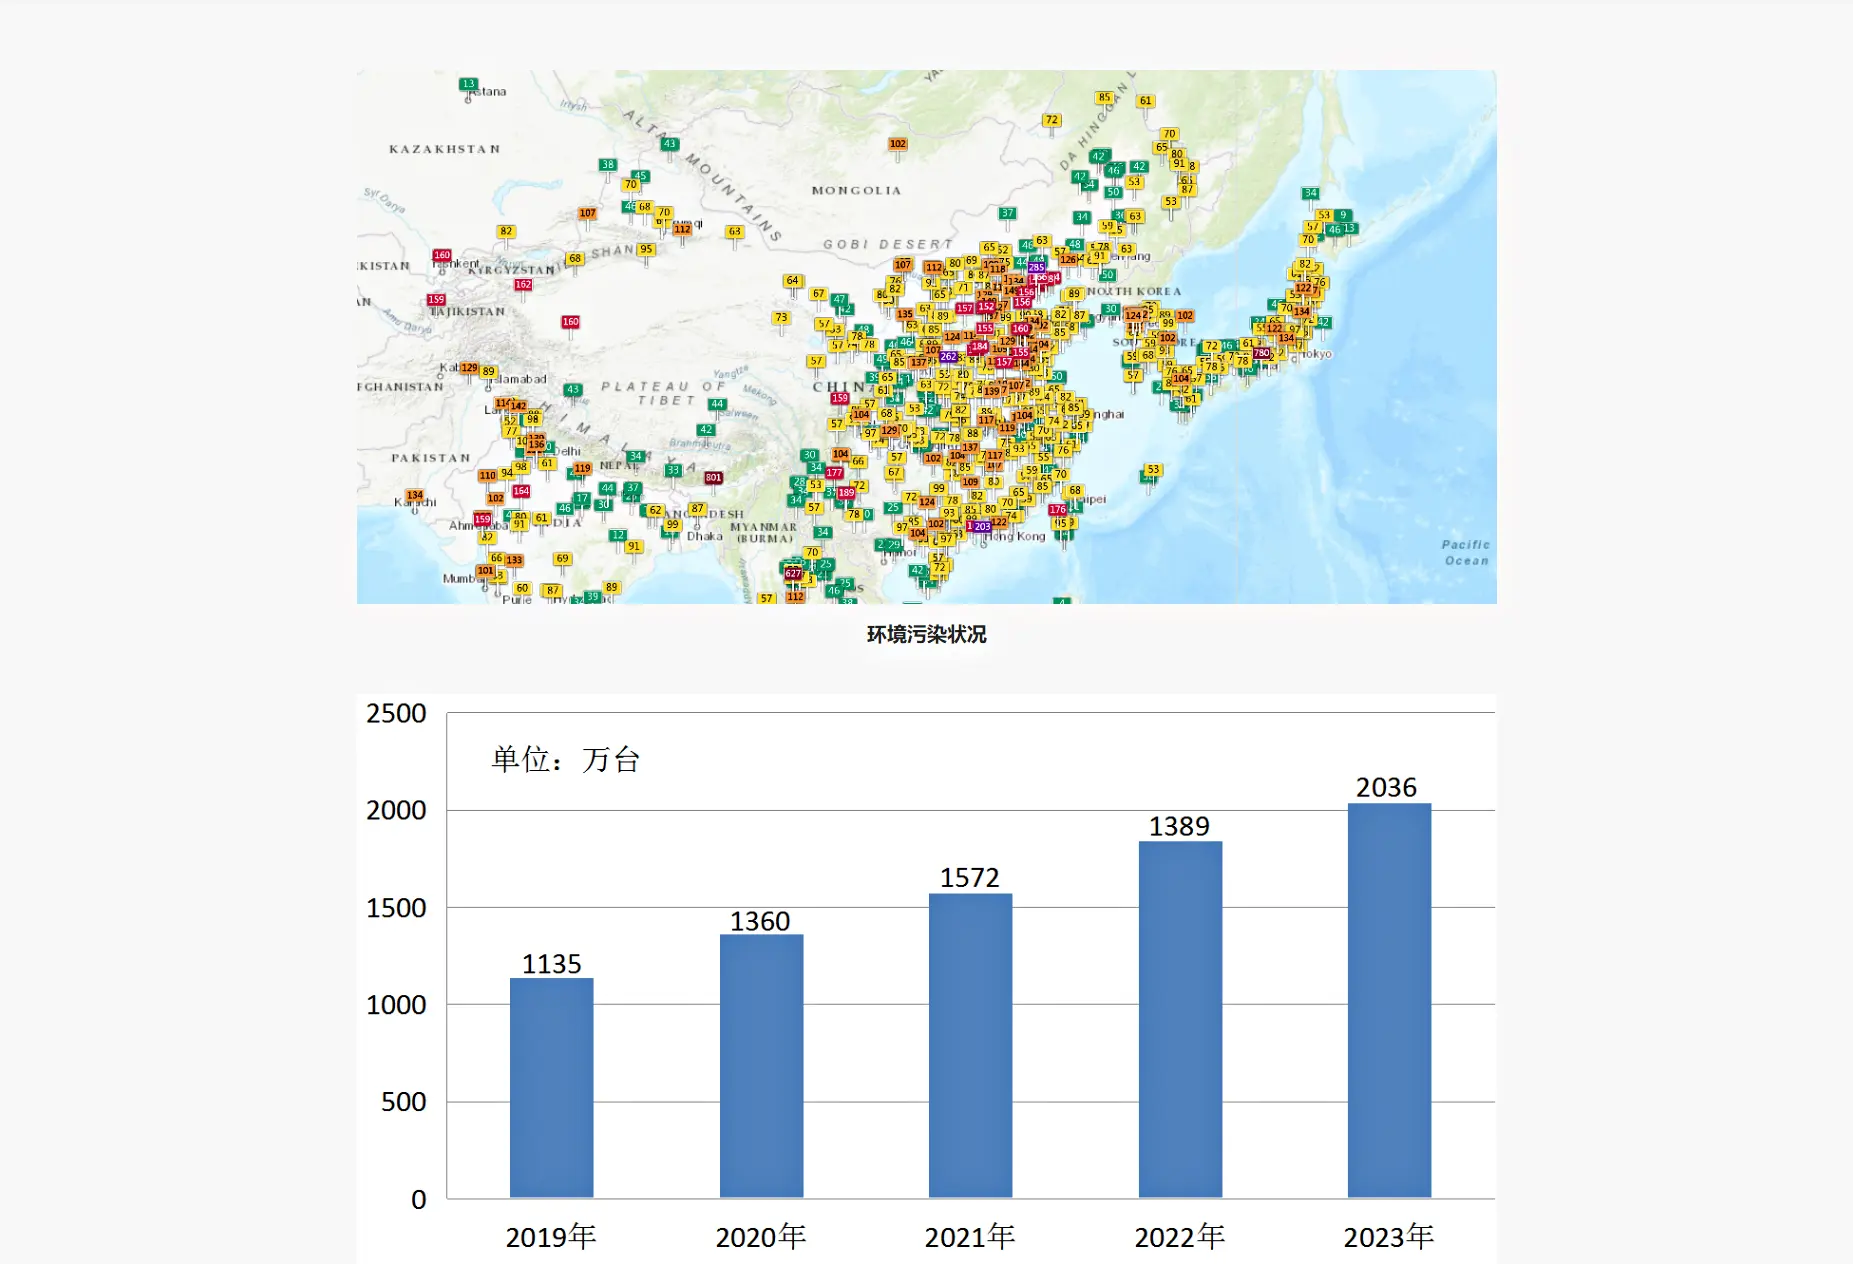The width and height of the screenshot is (1853, 1264).
Task: Click the 2036 data label
Action: 1386,788
